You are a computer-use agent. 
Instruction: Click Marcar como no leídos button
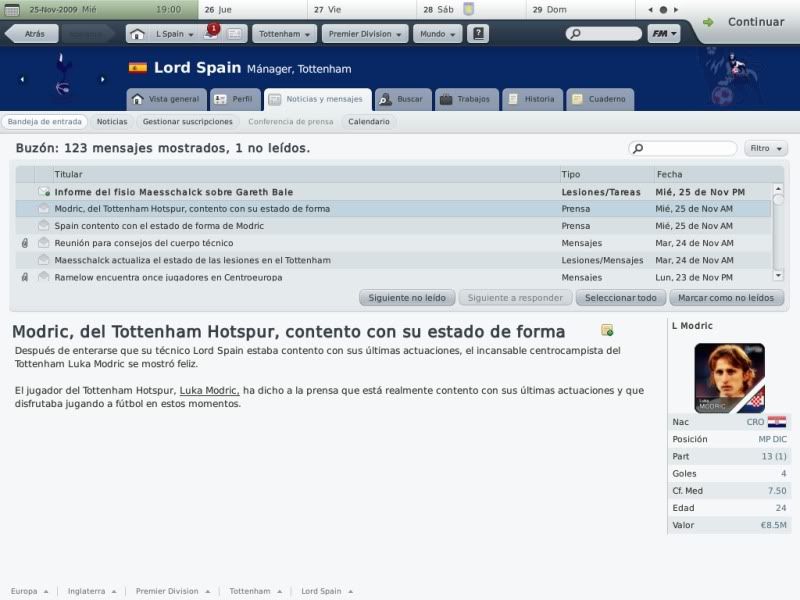[726, 297]
